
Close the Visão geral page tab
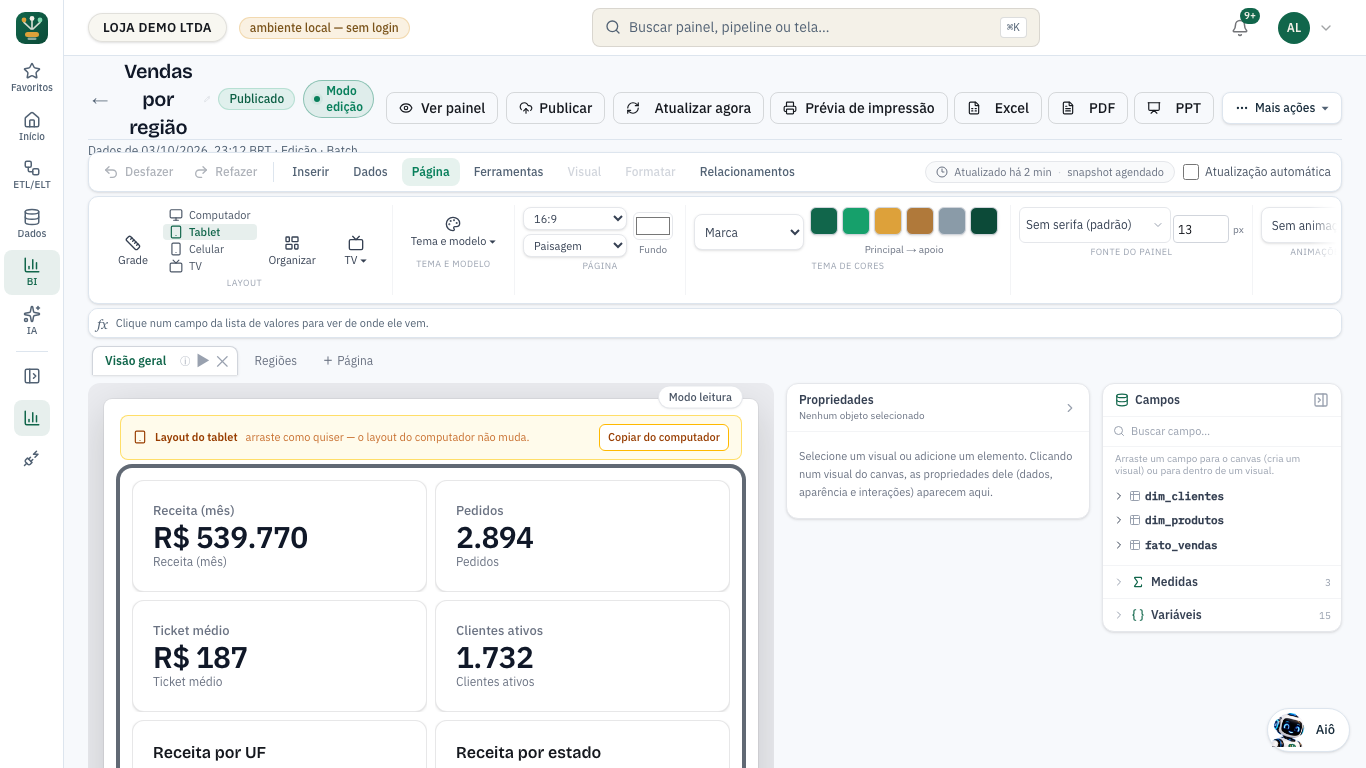pos(223,361)
